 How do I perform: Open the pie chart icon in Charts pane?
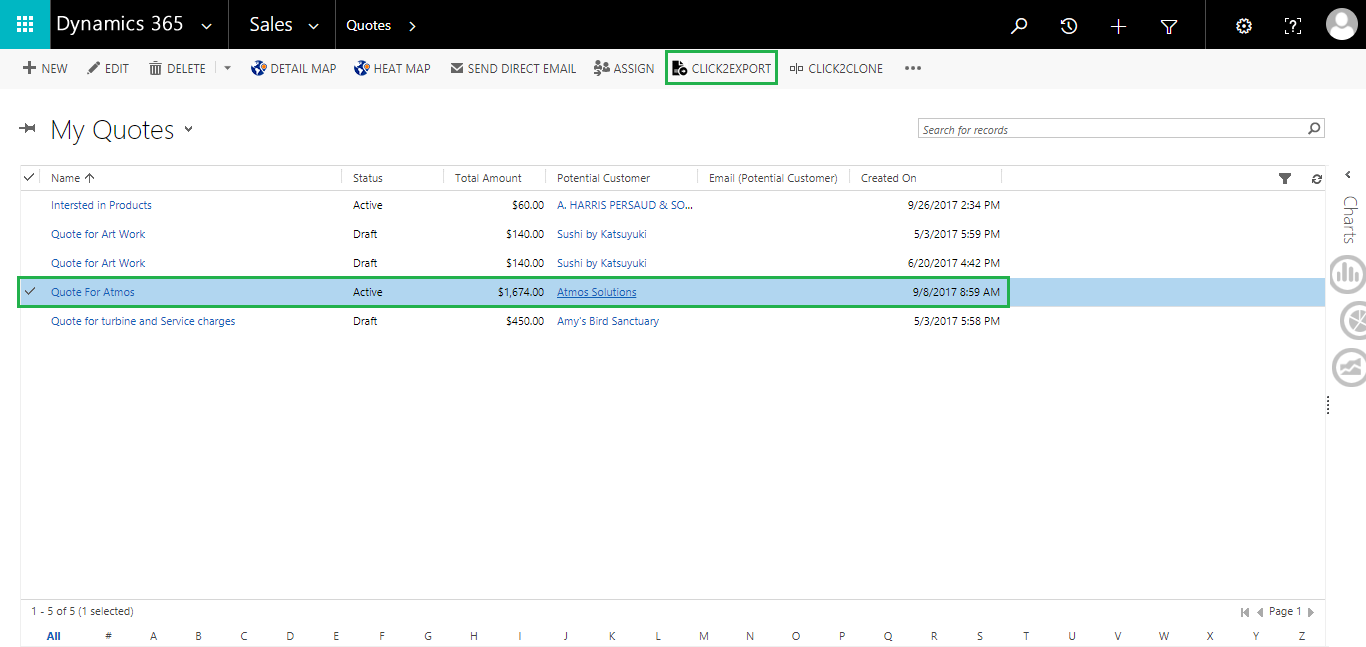pyautogui.click(x=1353, y=320)
